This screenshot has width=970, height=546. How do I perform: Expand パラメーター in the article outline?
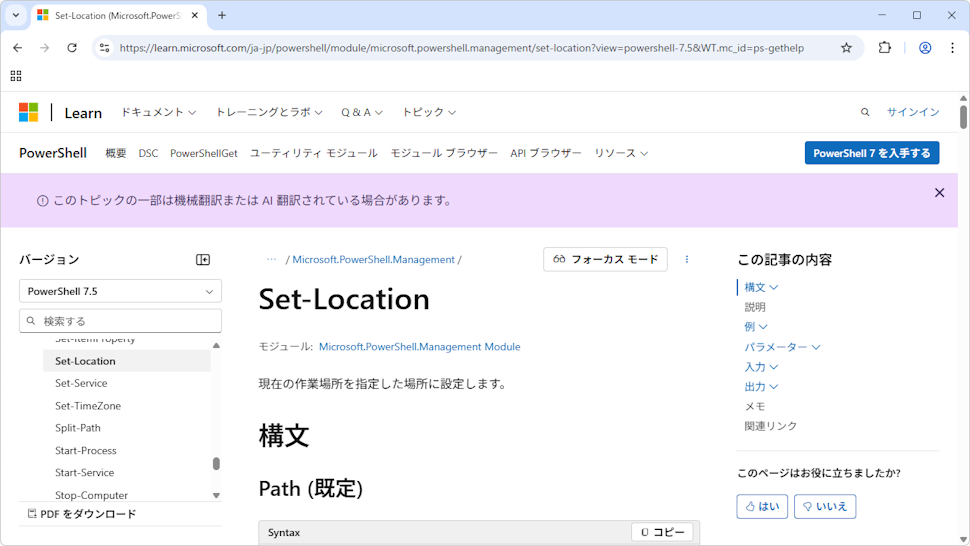tap(782, 347)
